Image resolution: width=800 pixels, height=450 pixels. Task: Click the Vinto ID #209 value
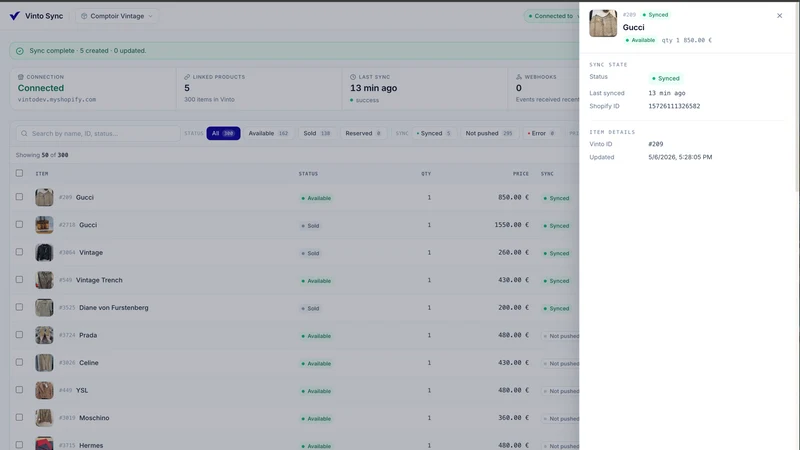(x=656, y=144)
